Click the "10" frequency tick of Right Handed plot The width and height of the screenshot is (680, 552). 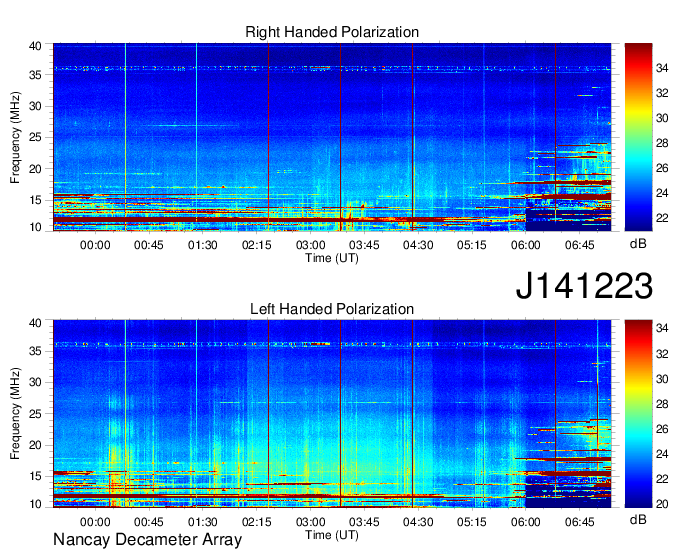pos(35,227)
